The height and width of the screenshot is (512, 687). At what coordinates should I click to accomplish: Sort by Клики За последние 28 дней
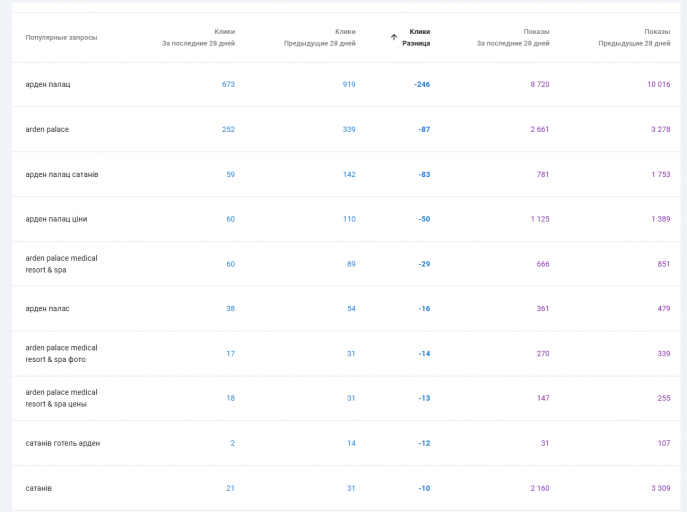tap(198, 37)
